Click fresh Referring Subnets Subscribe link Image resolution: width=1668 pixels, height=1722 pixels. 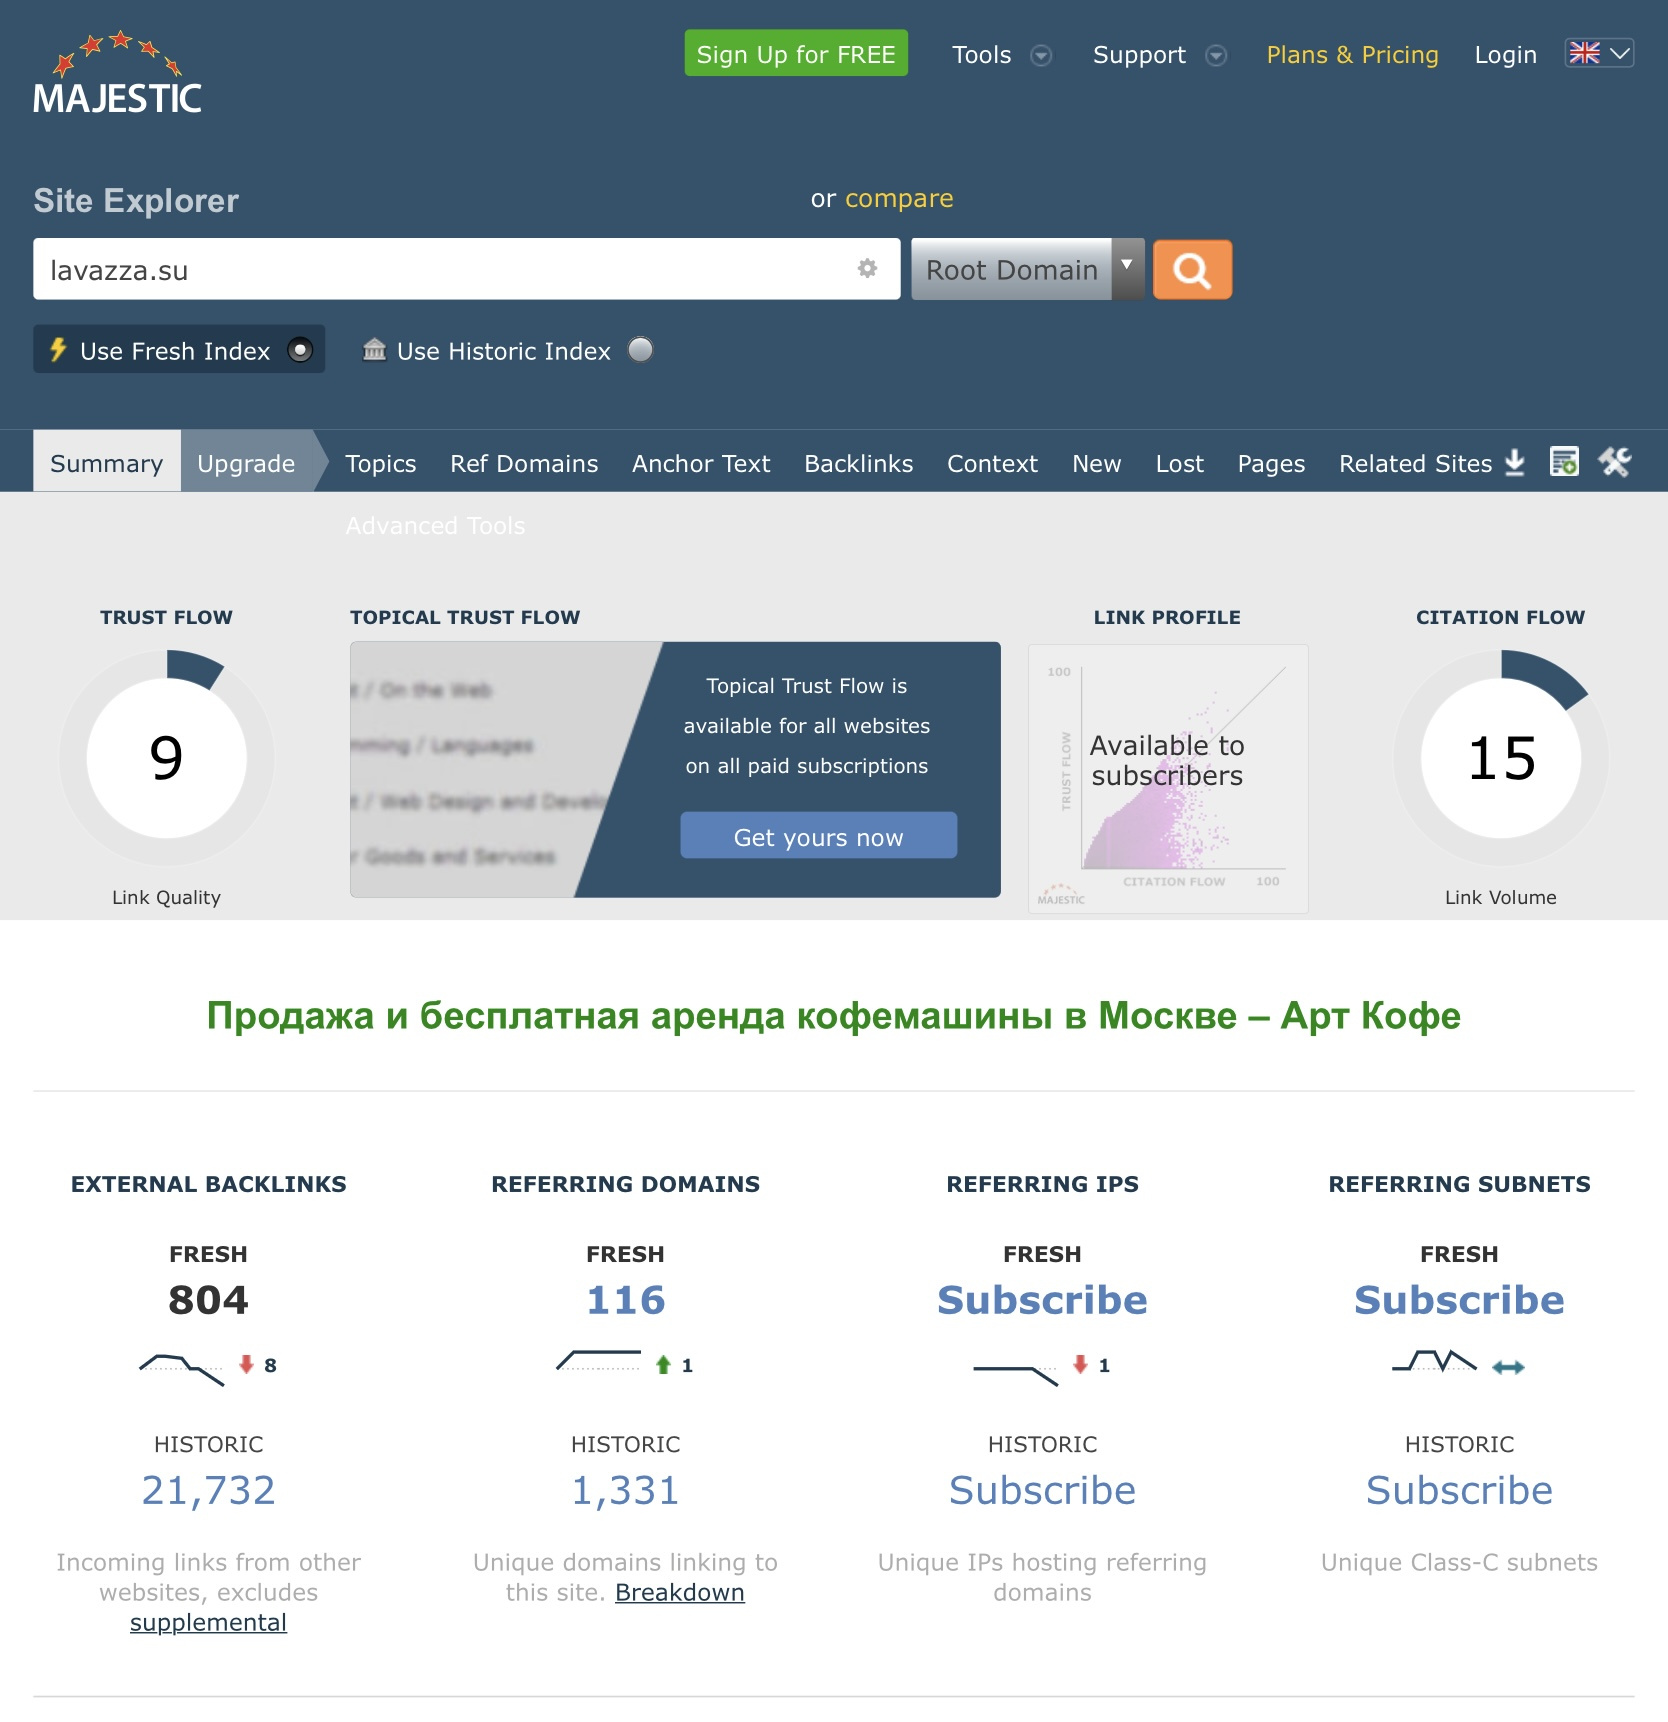coord(1459,1299)
